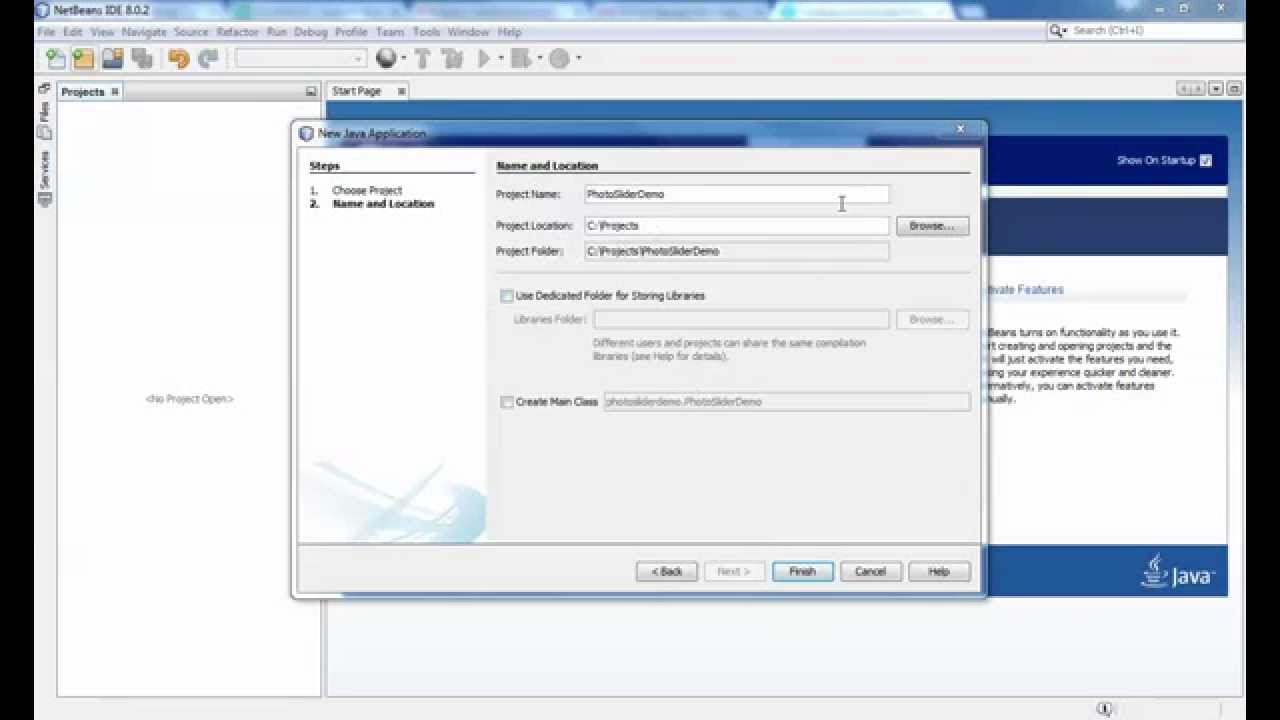Screen dimensions: 1280x720
Task: Open the Edit menu
Action: coord(73,32)
